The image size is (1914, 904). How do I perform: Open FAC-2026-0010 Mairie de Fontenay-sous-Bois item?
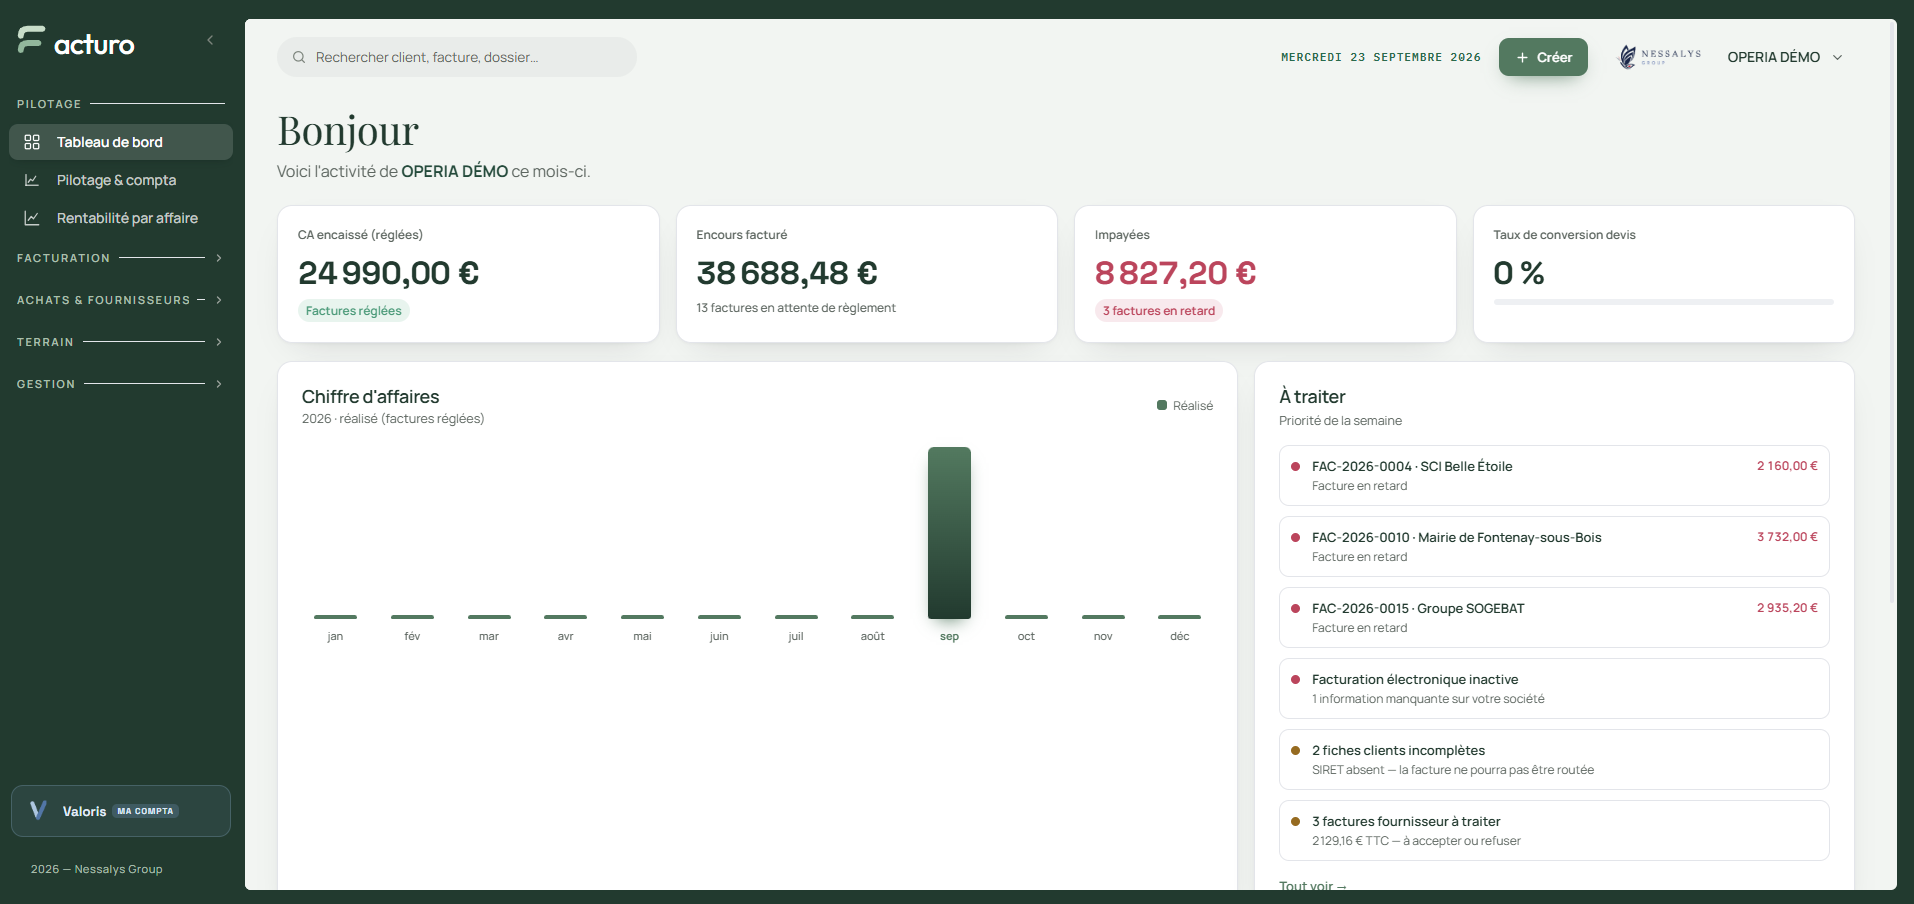coord(1554,546)
